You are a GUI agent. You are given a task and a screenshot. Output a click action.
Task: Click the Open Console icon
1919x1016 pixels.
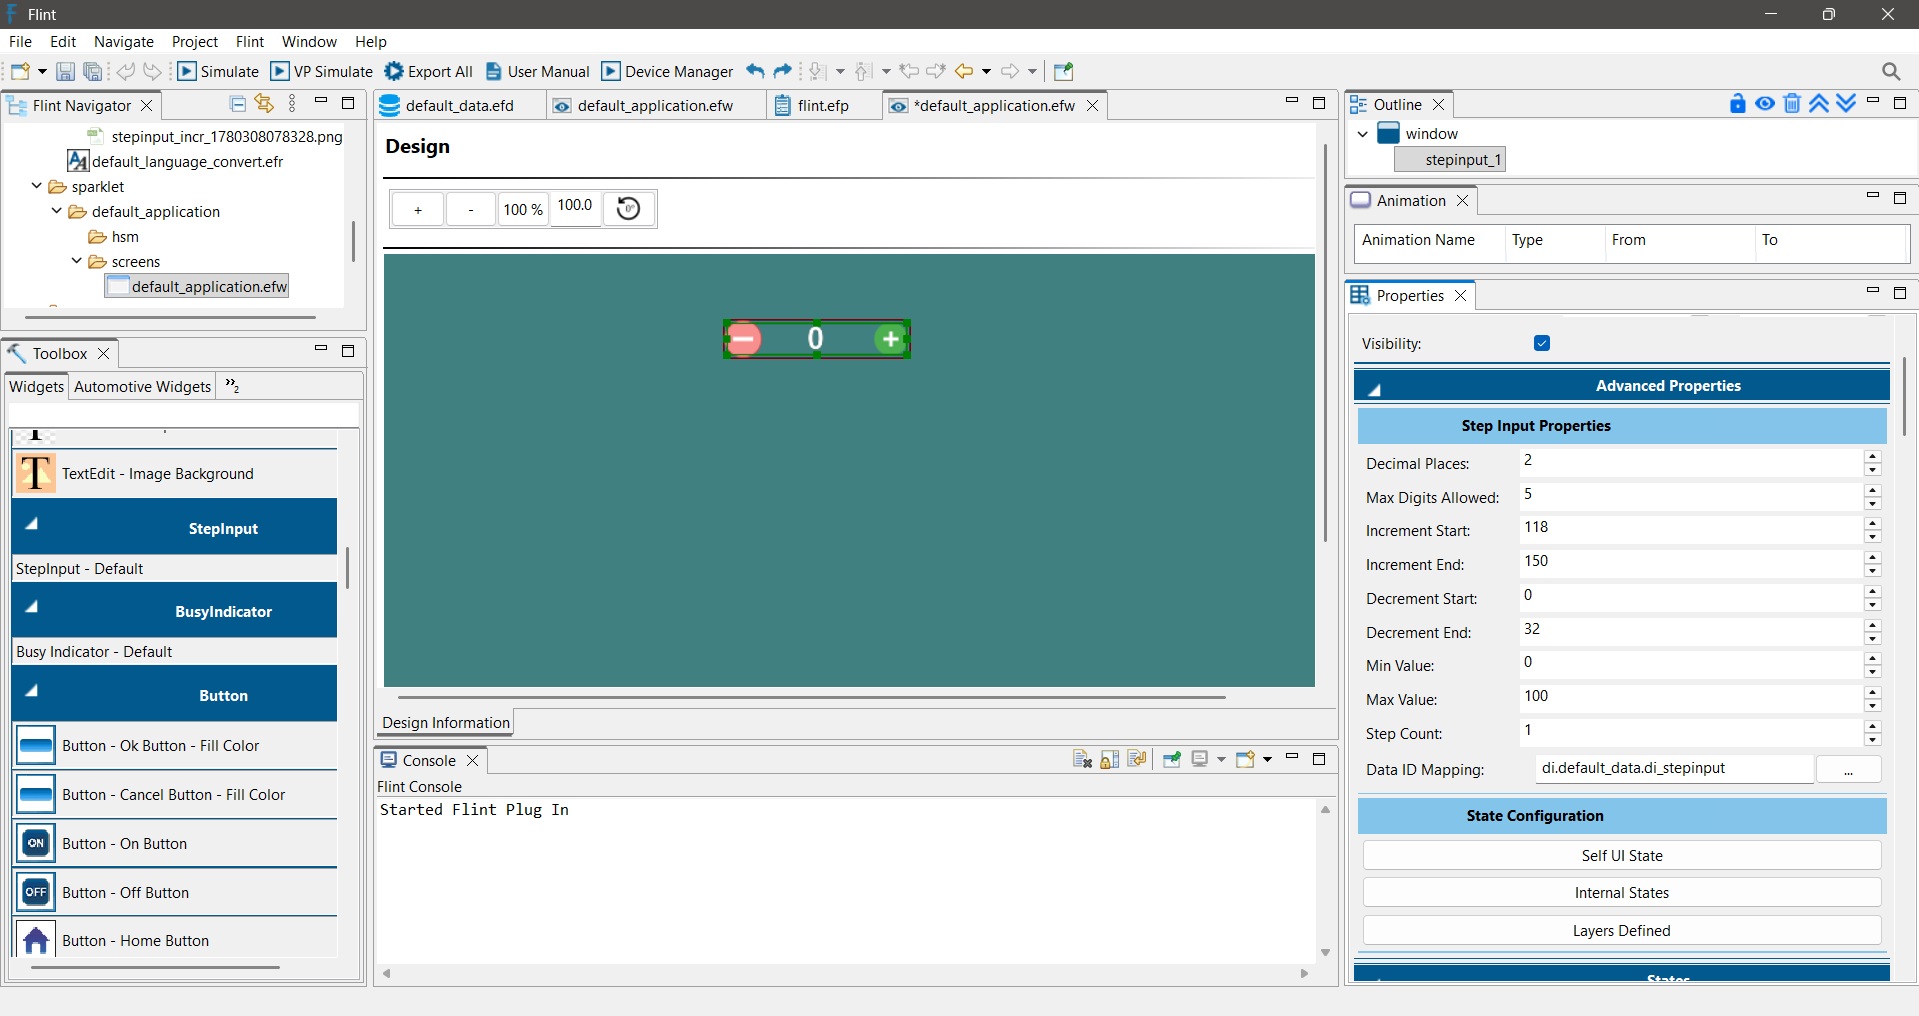1245,759
